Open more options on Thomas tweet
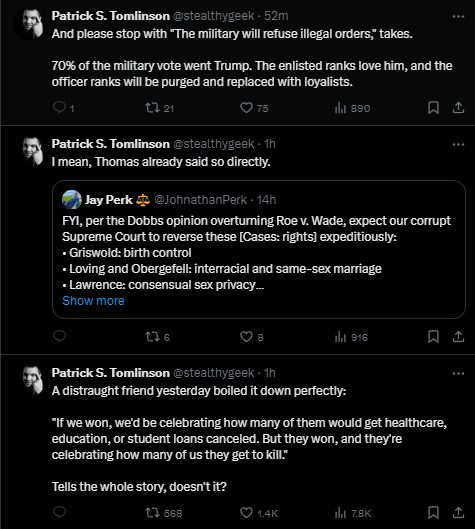This screenshot has height=529, width=475. [458, 144]
